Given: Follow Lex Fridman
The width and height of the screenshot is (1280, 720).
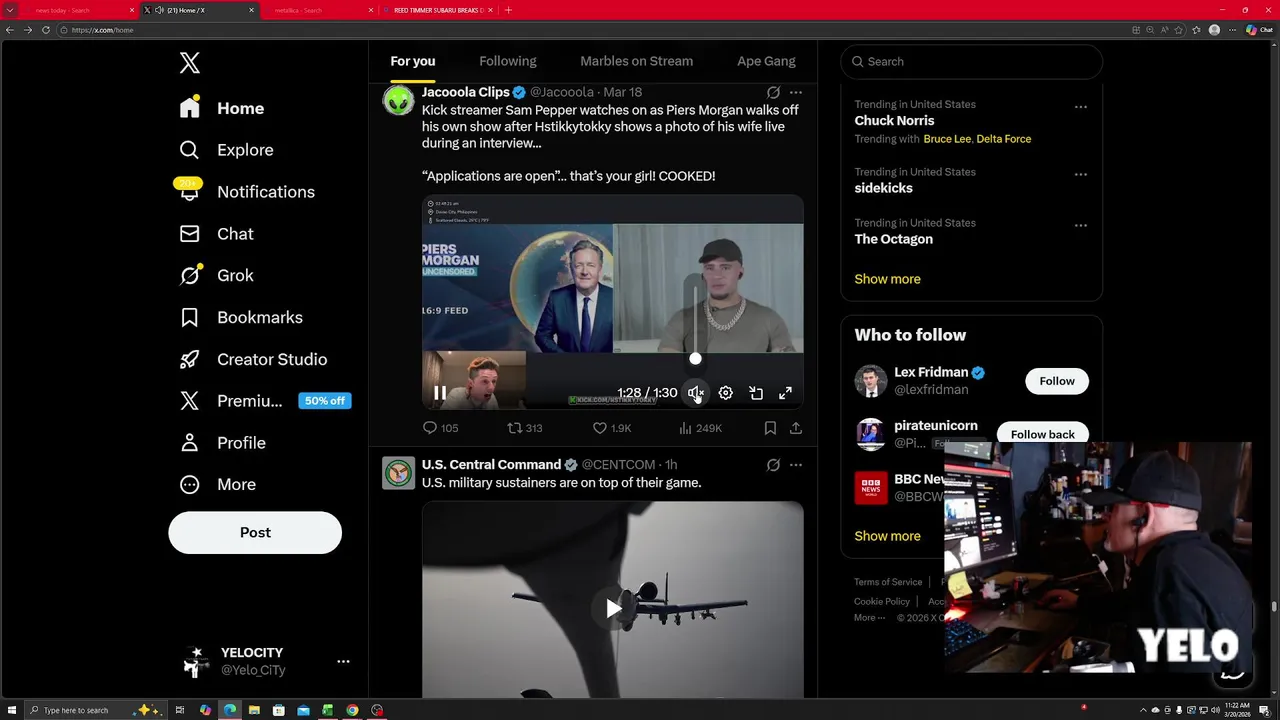Looking at the screenshot, I should point(1057,381).
